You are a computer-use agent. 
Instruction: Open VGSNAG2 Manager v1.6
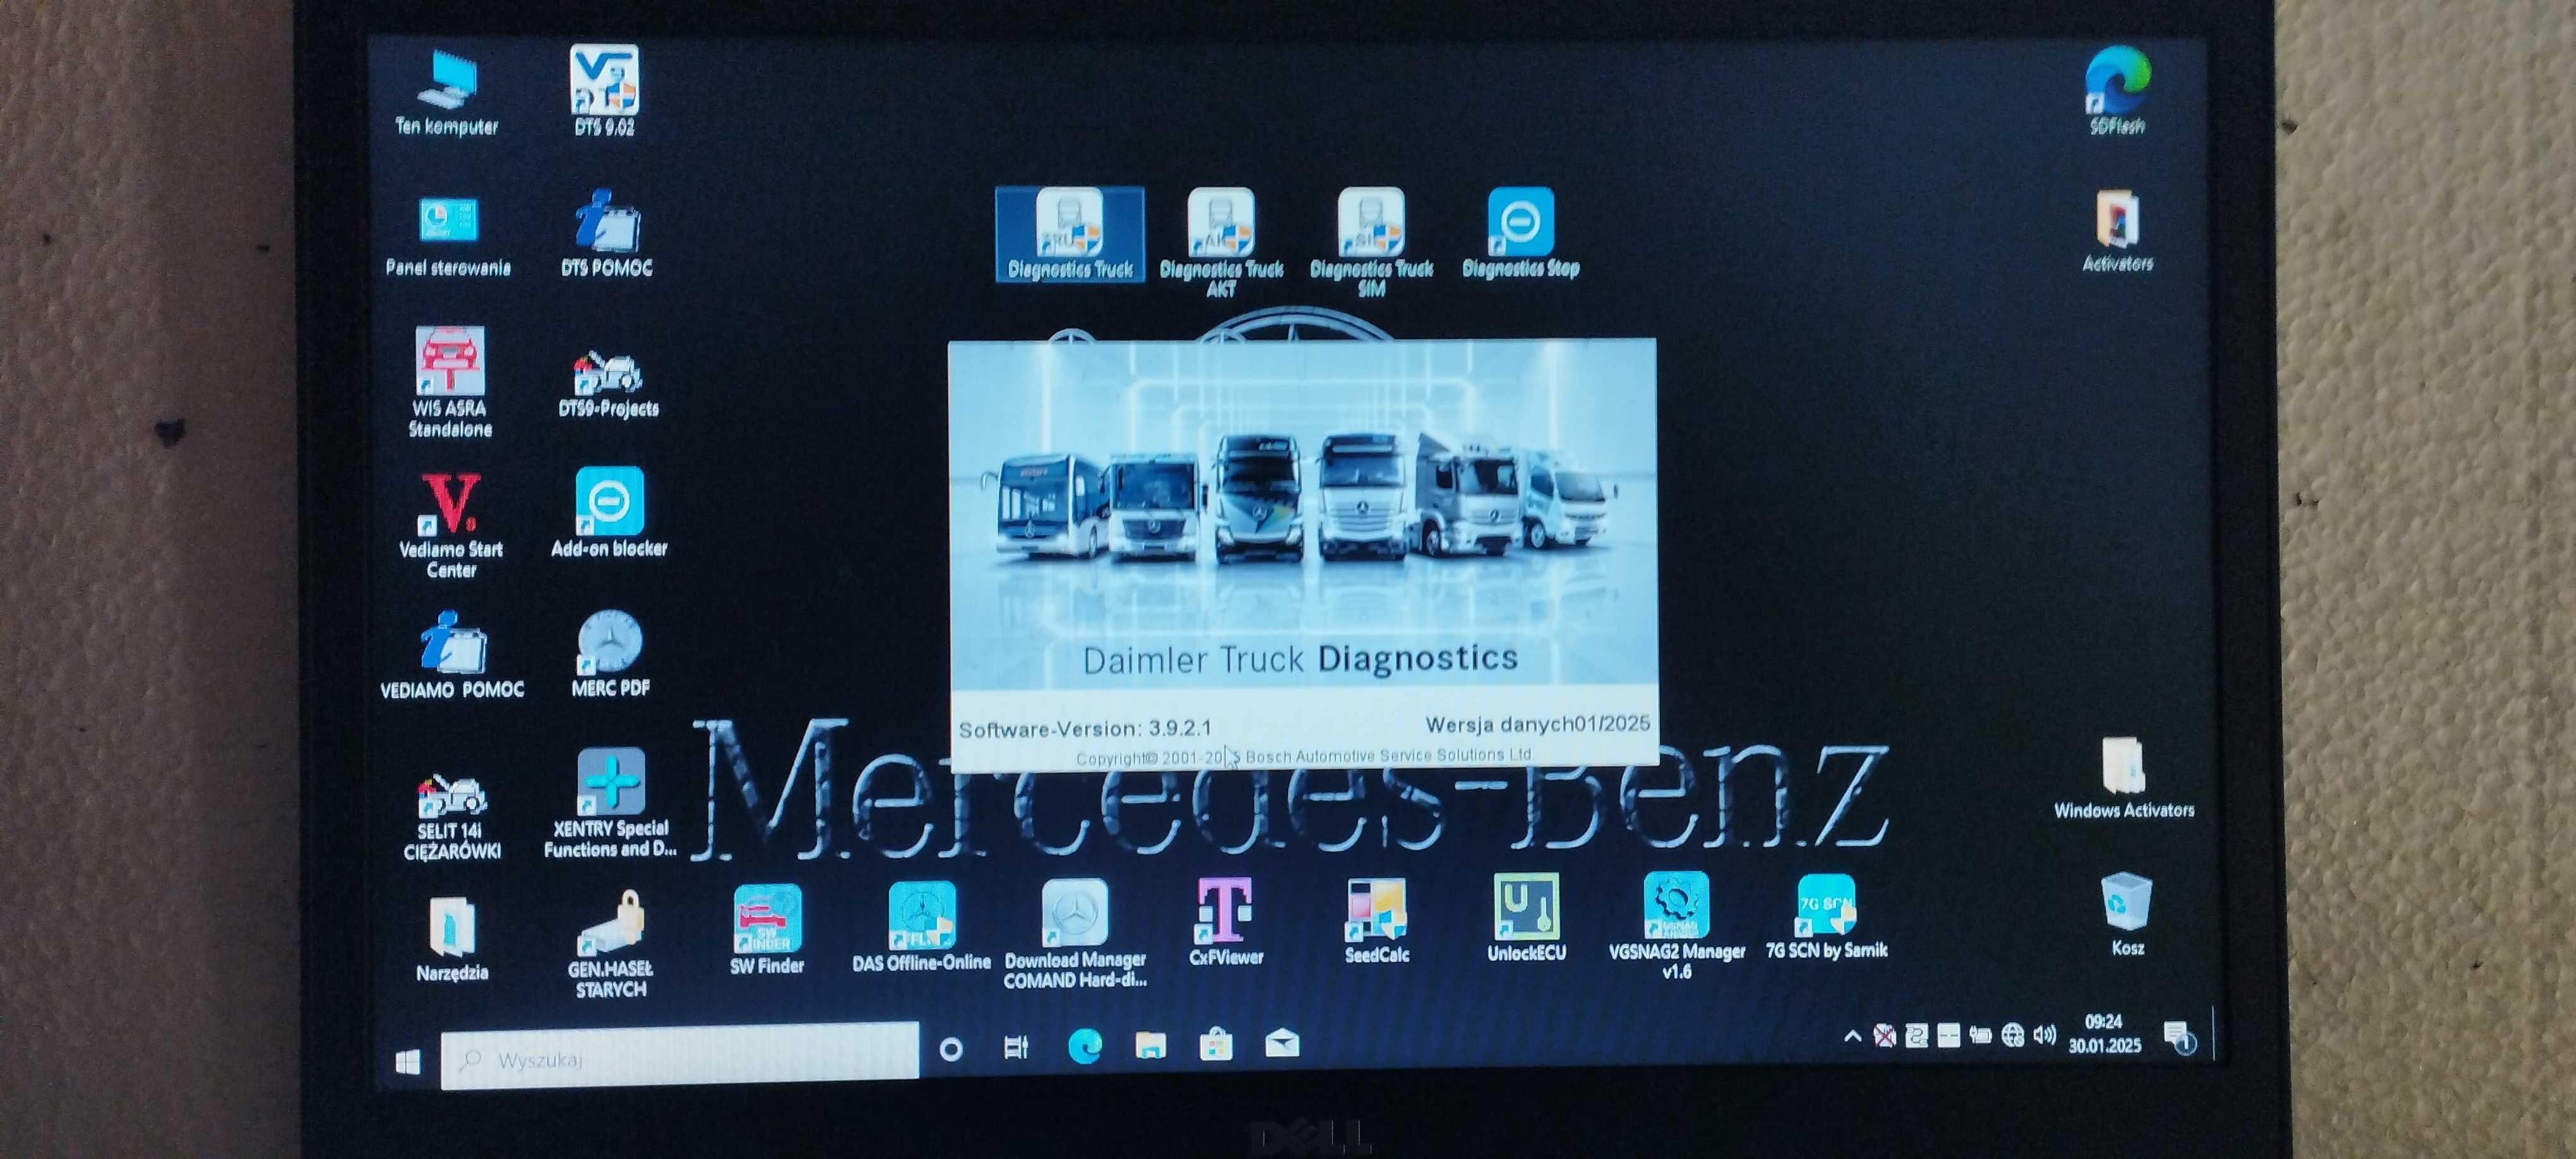pyautogui.click(x=1676, y=925)
